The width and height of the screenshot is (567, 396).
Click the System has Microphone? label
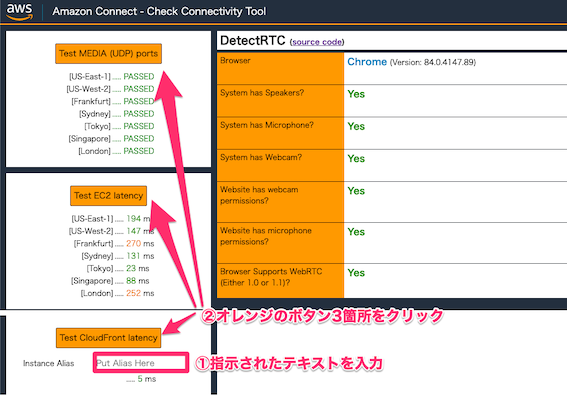[267, 125]
